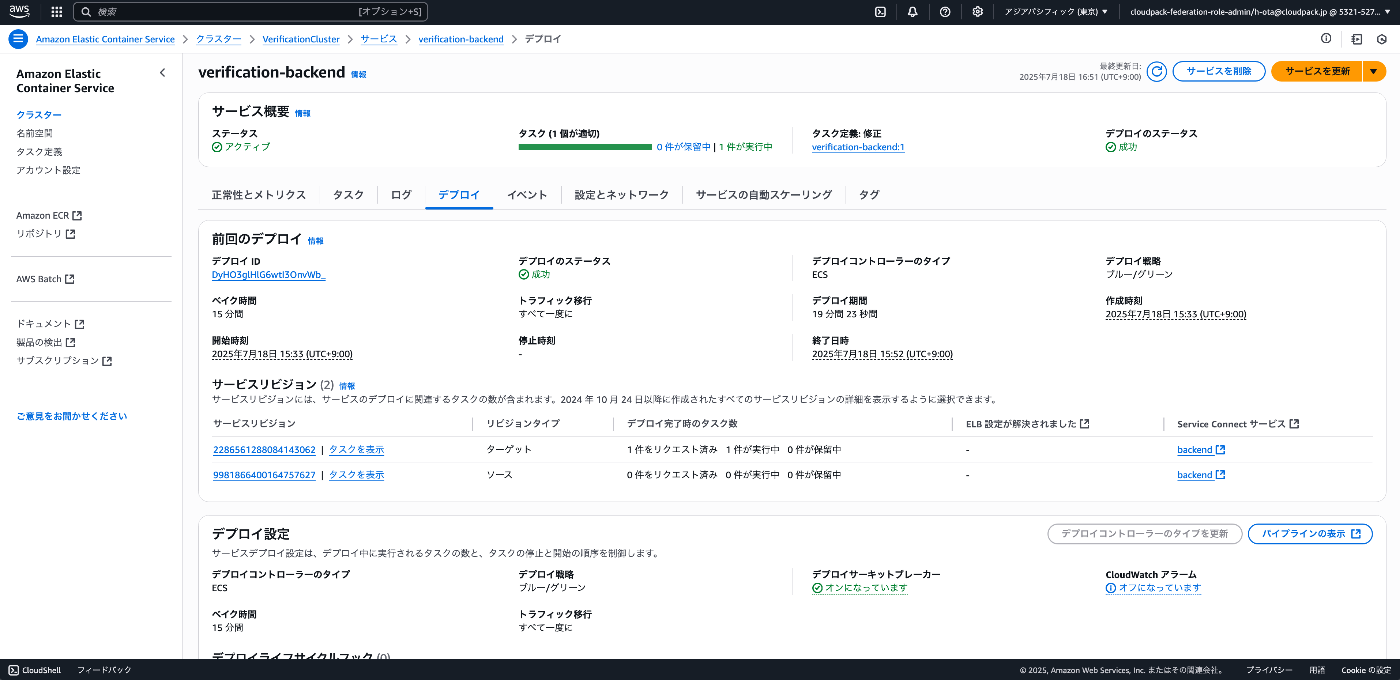
Task: Switch to タスク tab
Action: pos(348,195)
